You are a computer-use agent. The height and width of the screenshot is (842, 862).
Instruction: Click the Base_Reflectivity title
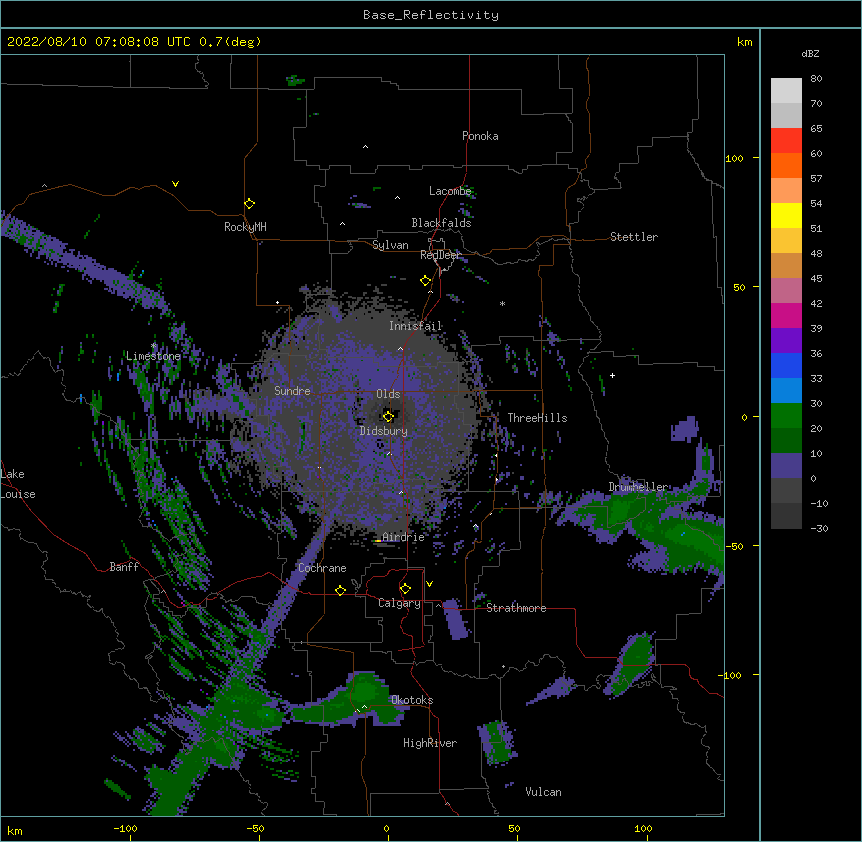(x=431, y=15)
